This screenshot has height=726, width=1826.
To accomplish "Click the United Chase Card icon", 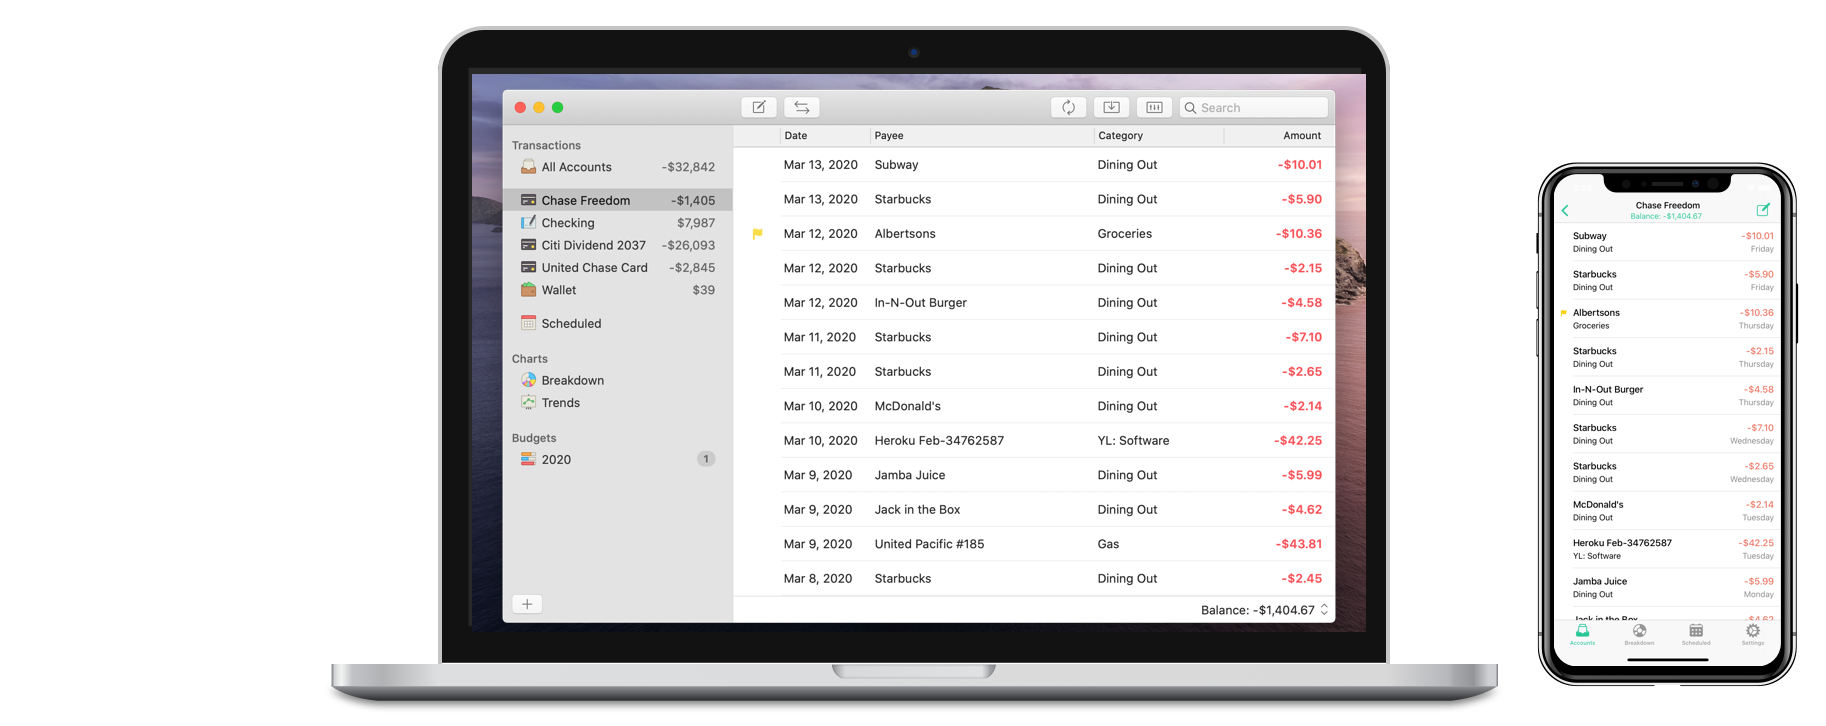I will tap(528, 267).
